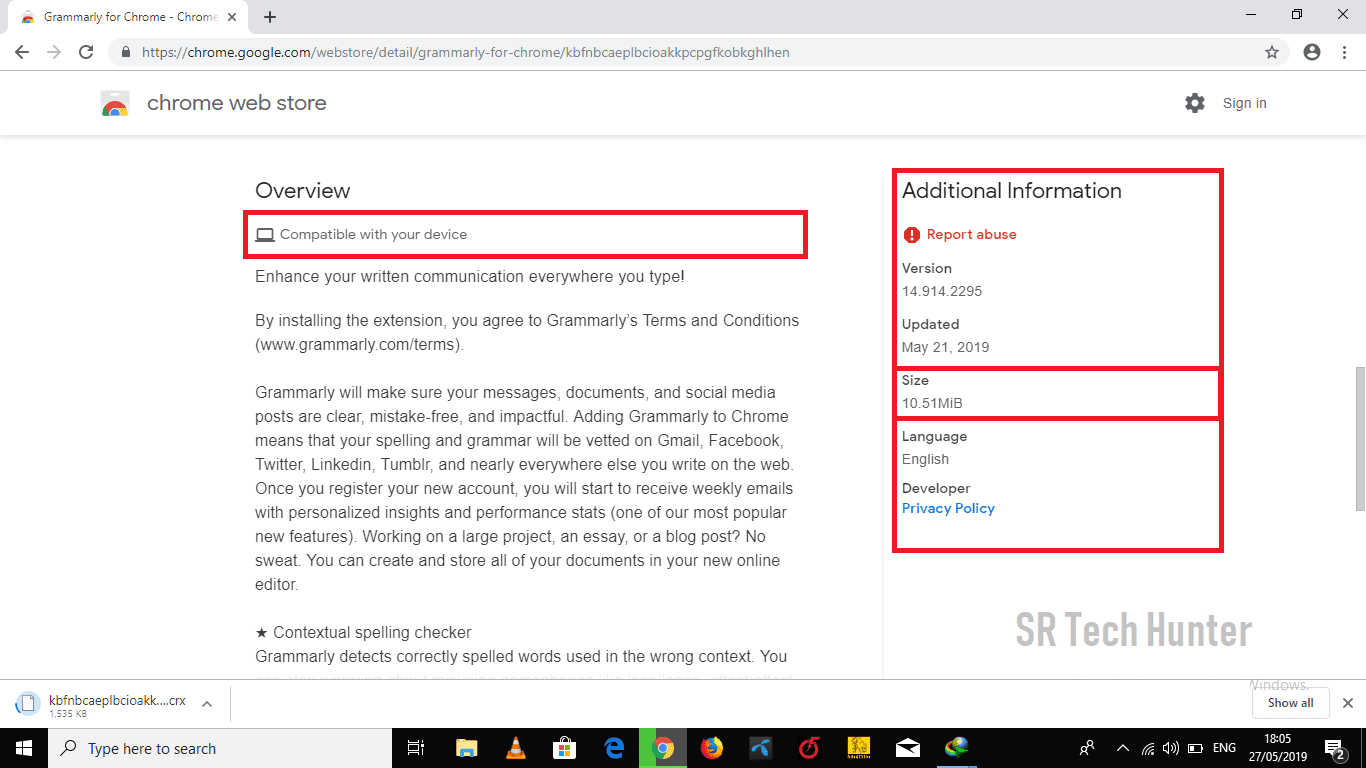Open a new browser tab
This screenshot has height=768, width=1366.
tap(270, 17)
